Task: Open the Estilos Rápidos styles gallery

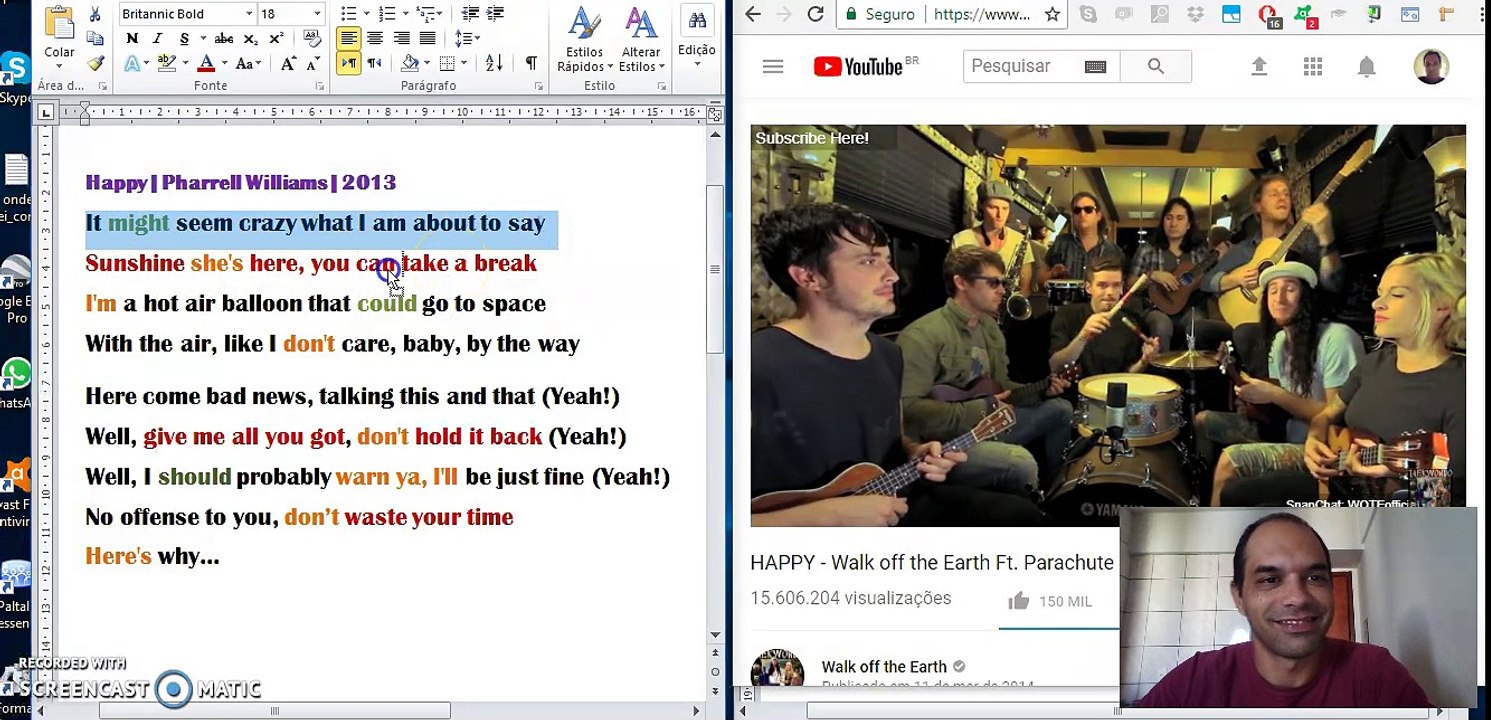Action: tap(584, 39)
